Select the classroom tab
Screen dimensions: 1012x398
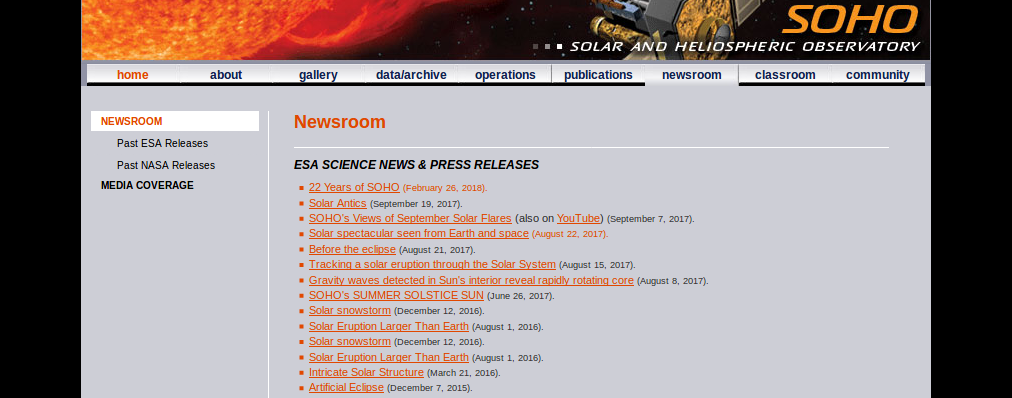pyautogui.click(x=785, y=75)
